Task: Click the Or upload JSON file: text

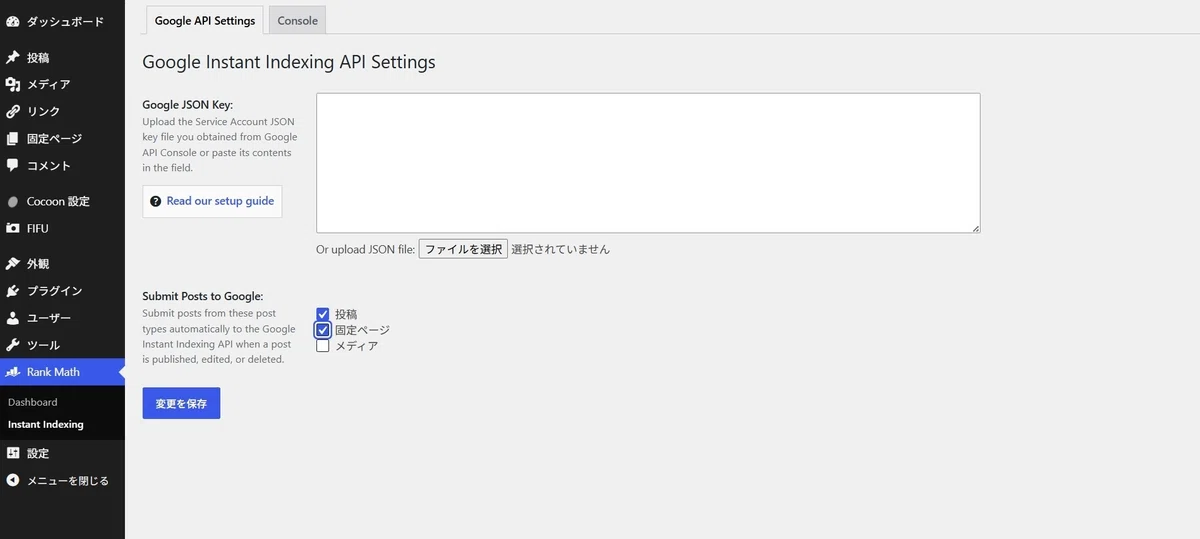Action: (366, 249)
